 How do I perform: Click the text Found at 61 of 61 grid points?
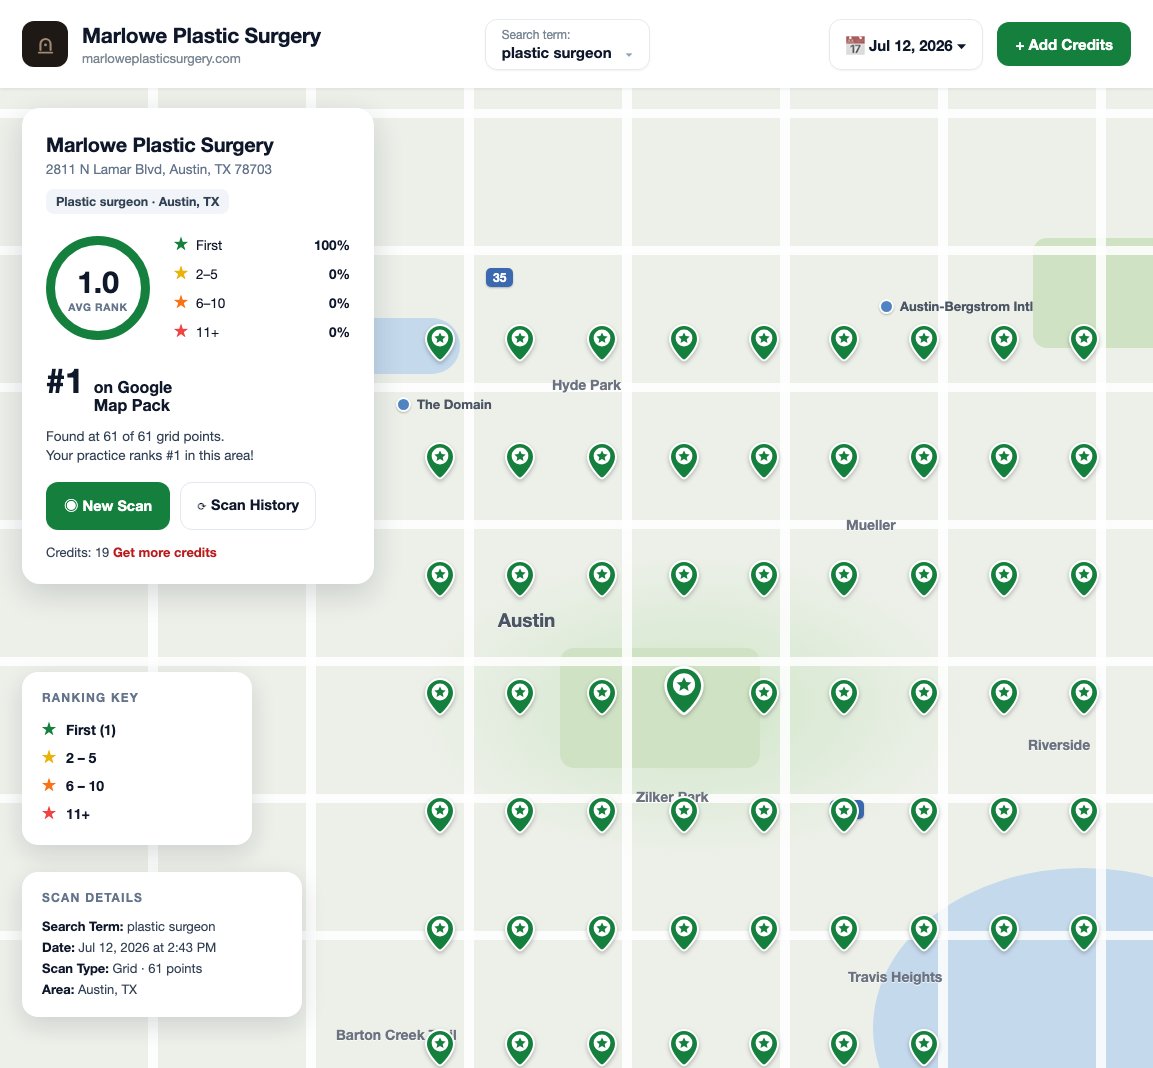click(135, 436)
